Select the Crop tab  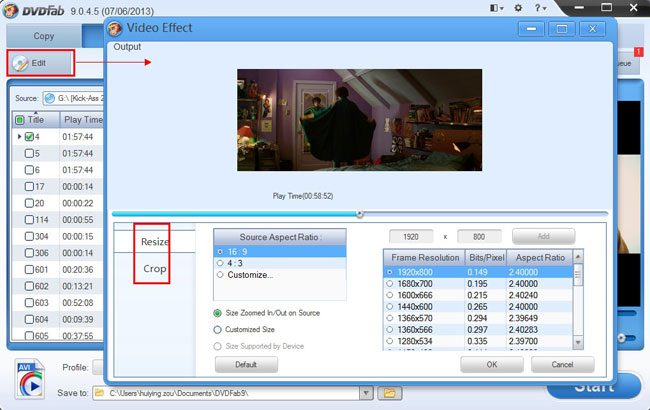tap(154, 269)
